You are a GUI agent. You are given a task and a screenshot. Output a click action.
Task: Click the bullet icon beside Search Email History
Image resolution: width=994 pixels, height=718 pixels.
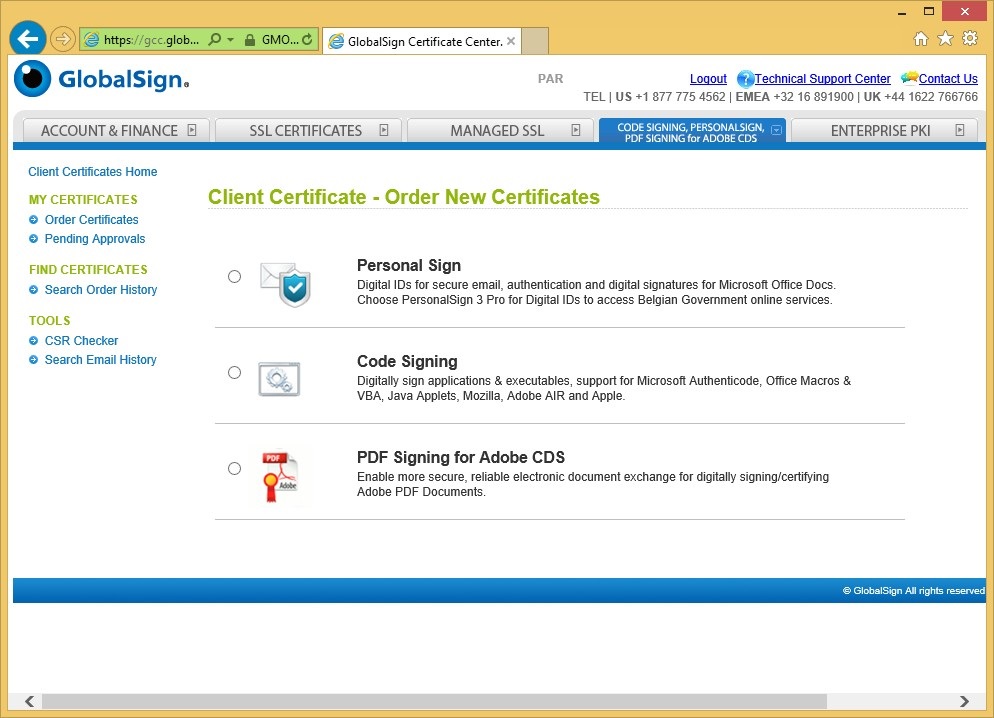34,360
